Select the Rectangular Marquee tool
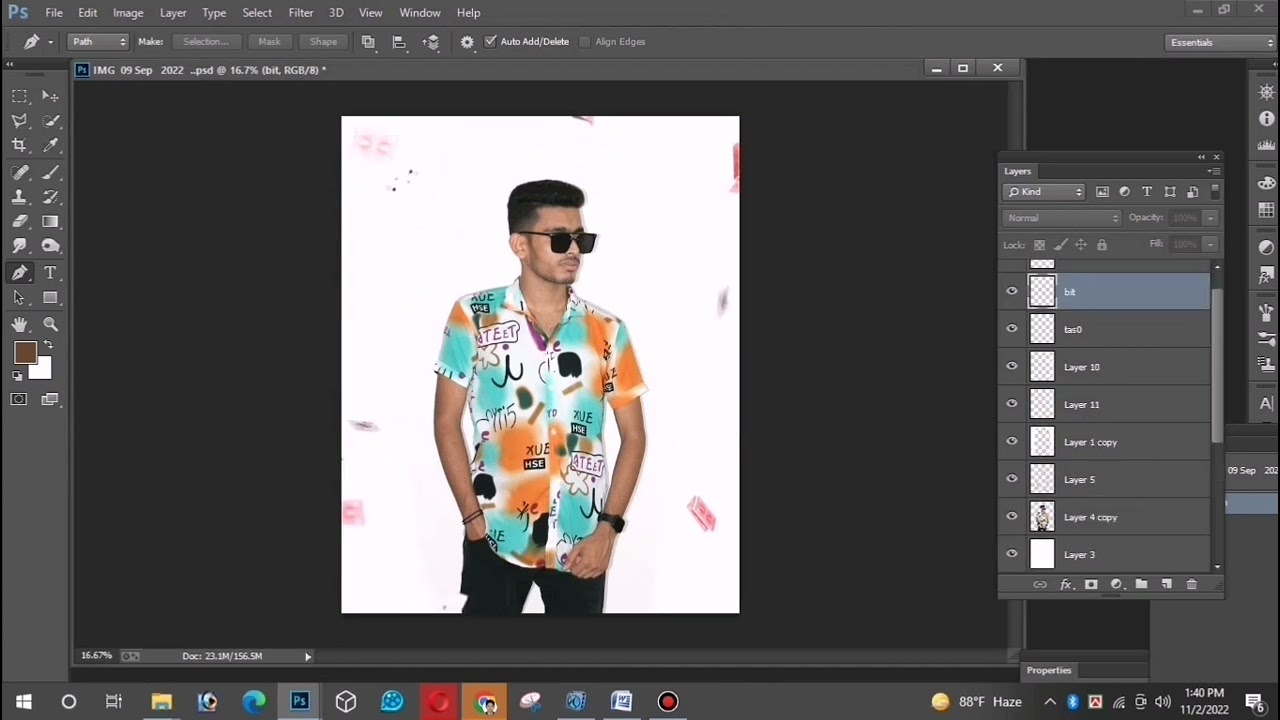 tap(19, 96)
